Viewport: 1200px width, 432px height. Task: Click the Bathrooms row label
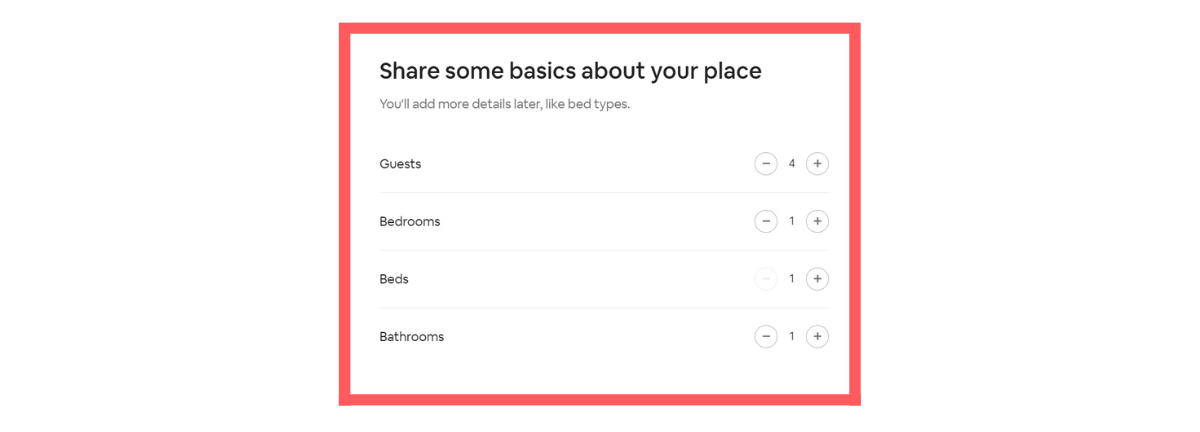coord(411,337)
